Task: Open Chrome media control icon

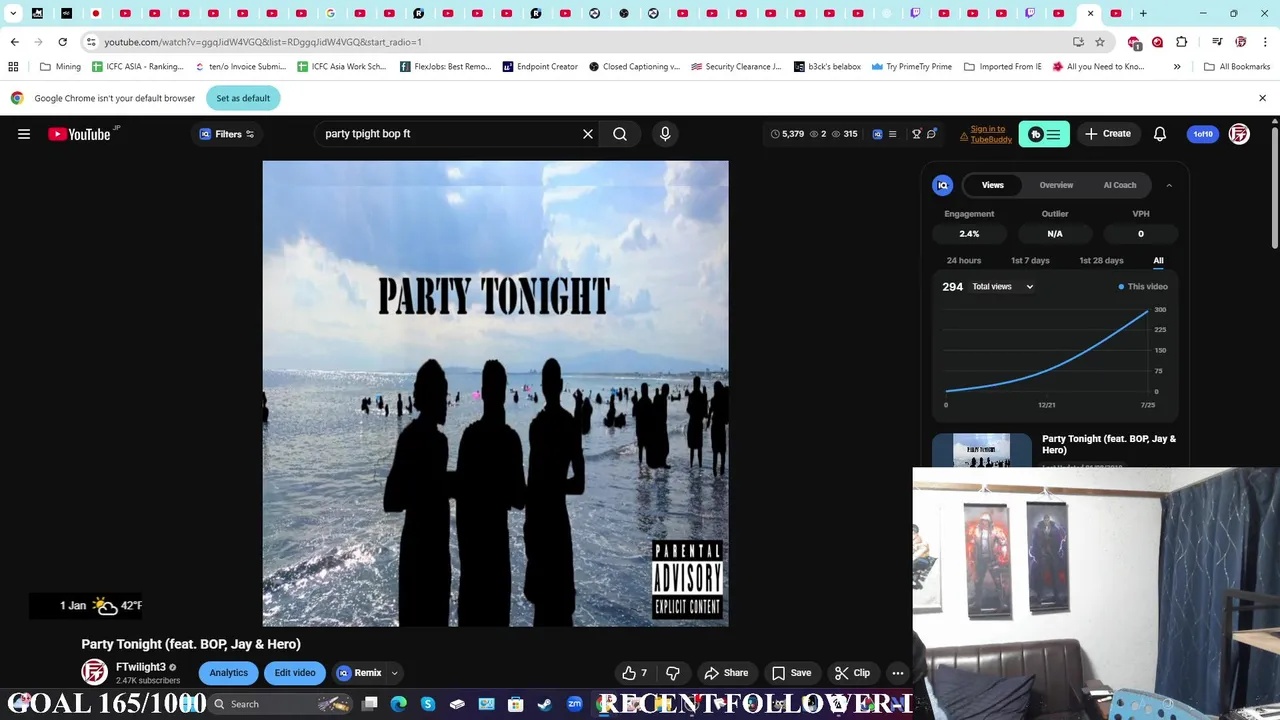Action: tap(1217, 42)
